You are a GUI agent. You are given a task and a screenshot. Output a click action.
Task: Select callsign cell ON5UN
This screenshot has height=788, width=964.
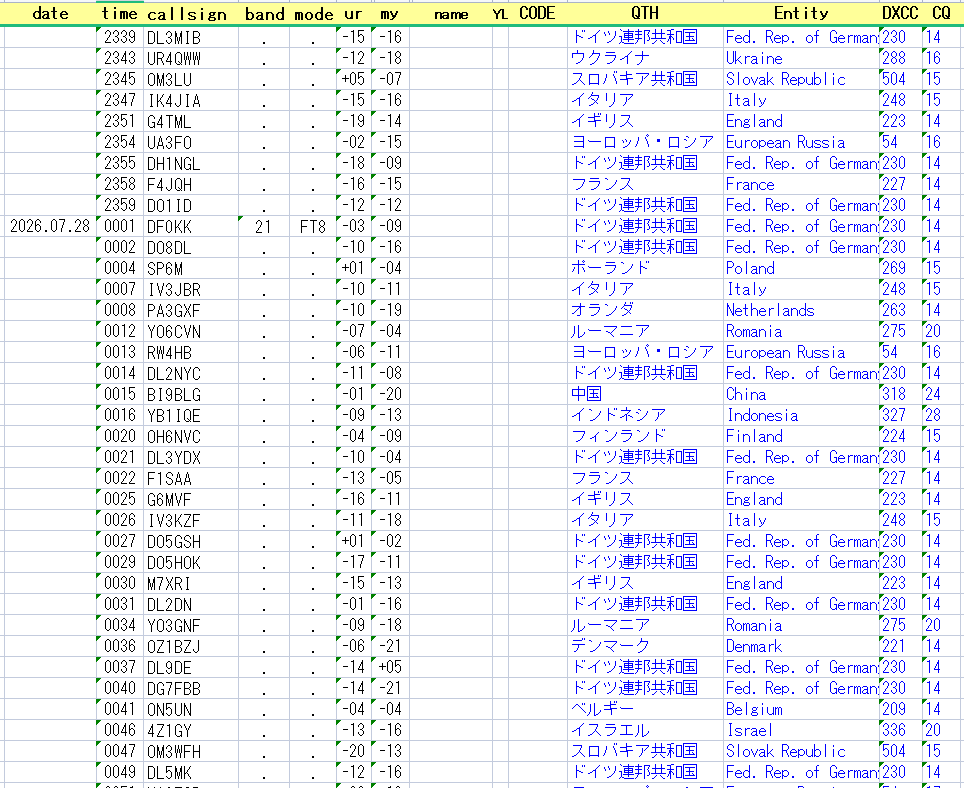(x=191, y=709)
